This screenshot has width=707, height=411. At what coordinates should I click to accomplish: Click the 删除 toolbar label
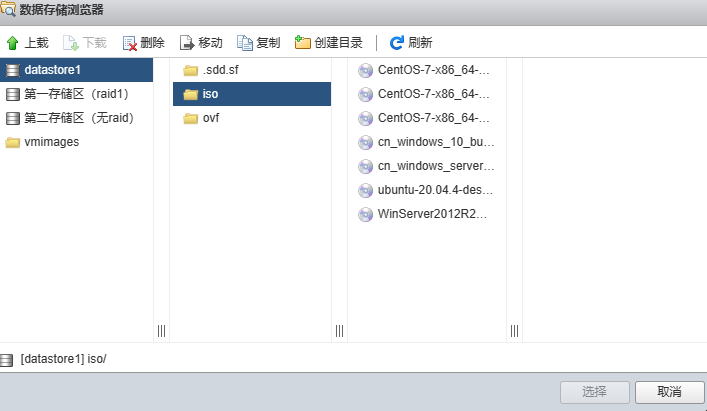click(152, 43)
